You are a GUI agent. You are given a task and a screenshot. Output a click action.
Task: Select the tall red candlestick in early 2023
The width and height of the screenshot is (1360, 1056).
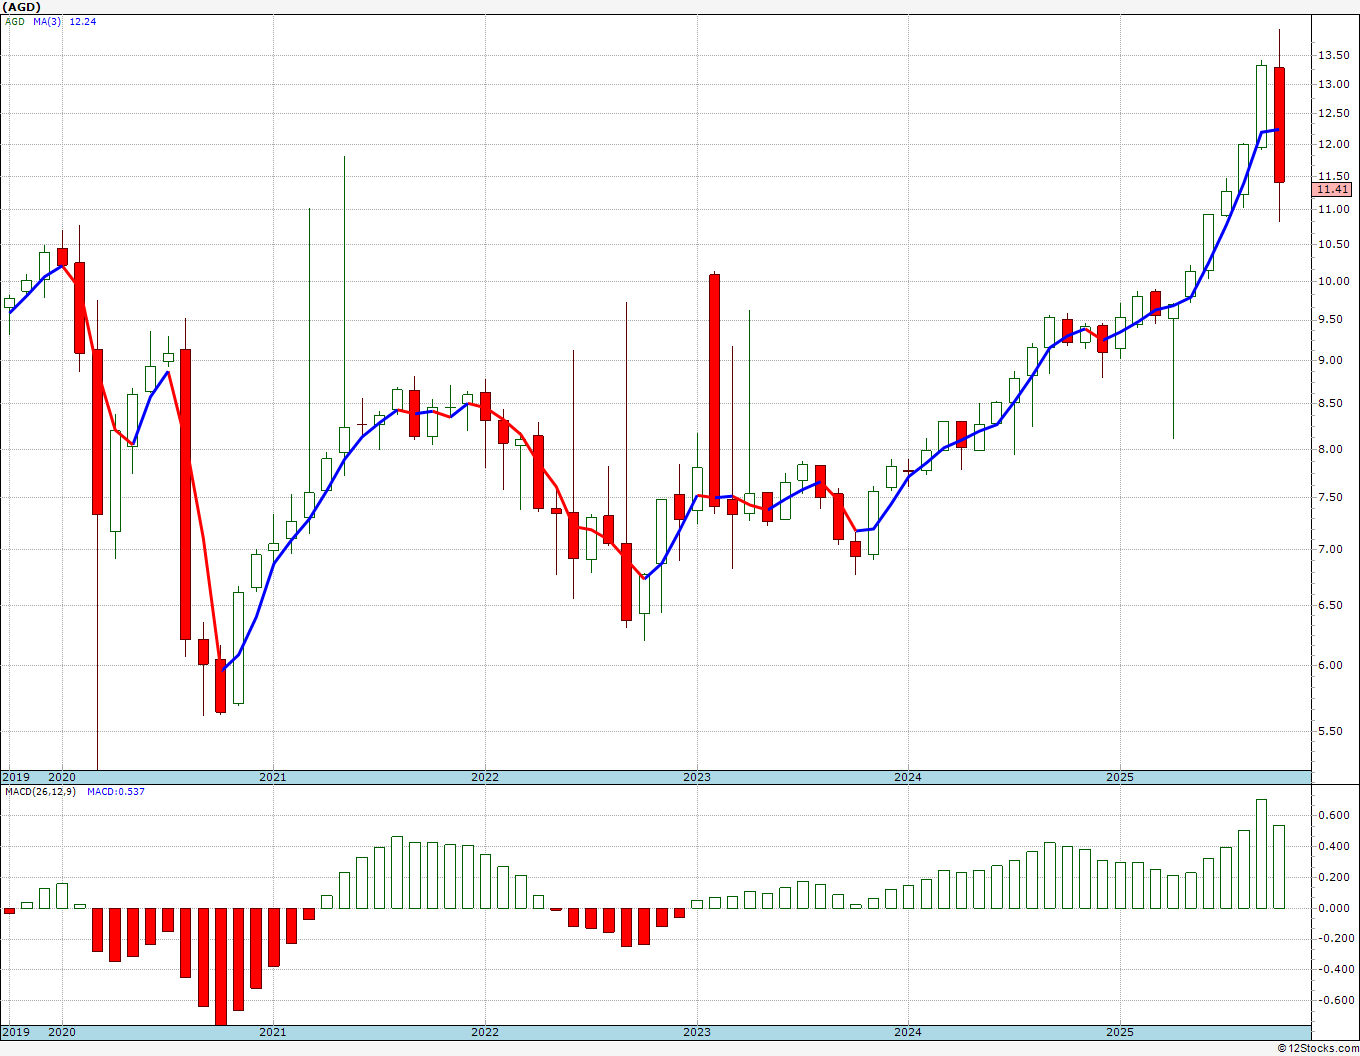(715, 390)
